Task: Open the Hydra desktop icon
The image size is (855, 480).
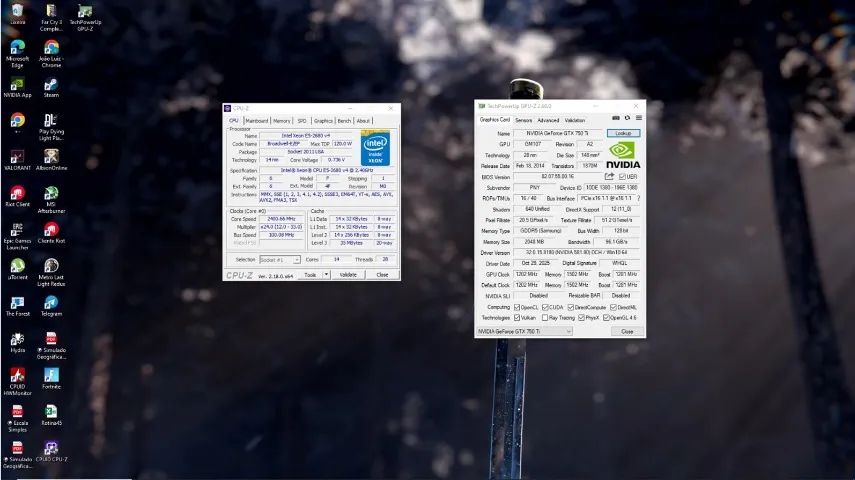Action: click(x=17, y=343)
